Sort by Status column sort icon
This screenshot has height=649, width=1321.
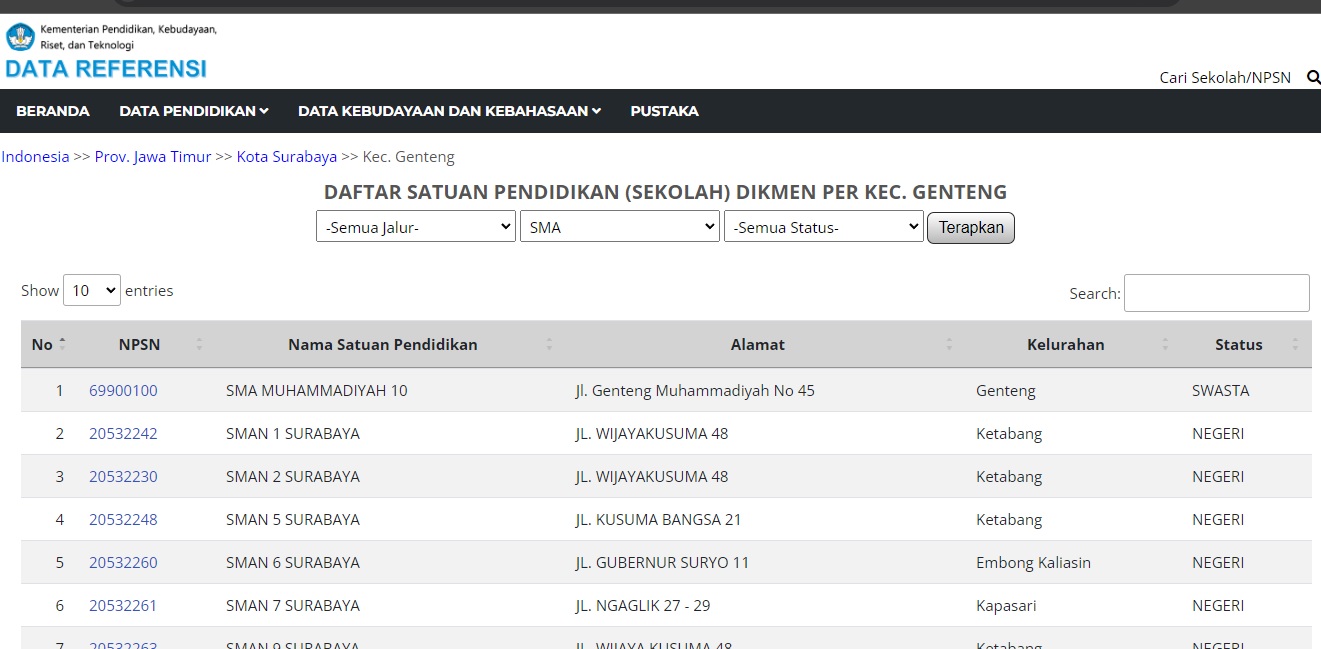pyautogui.click(x=1295, y=344)
